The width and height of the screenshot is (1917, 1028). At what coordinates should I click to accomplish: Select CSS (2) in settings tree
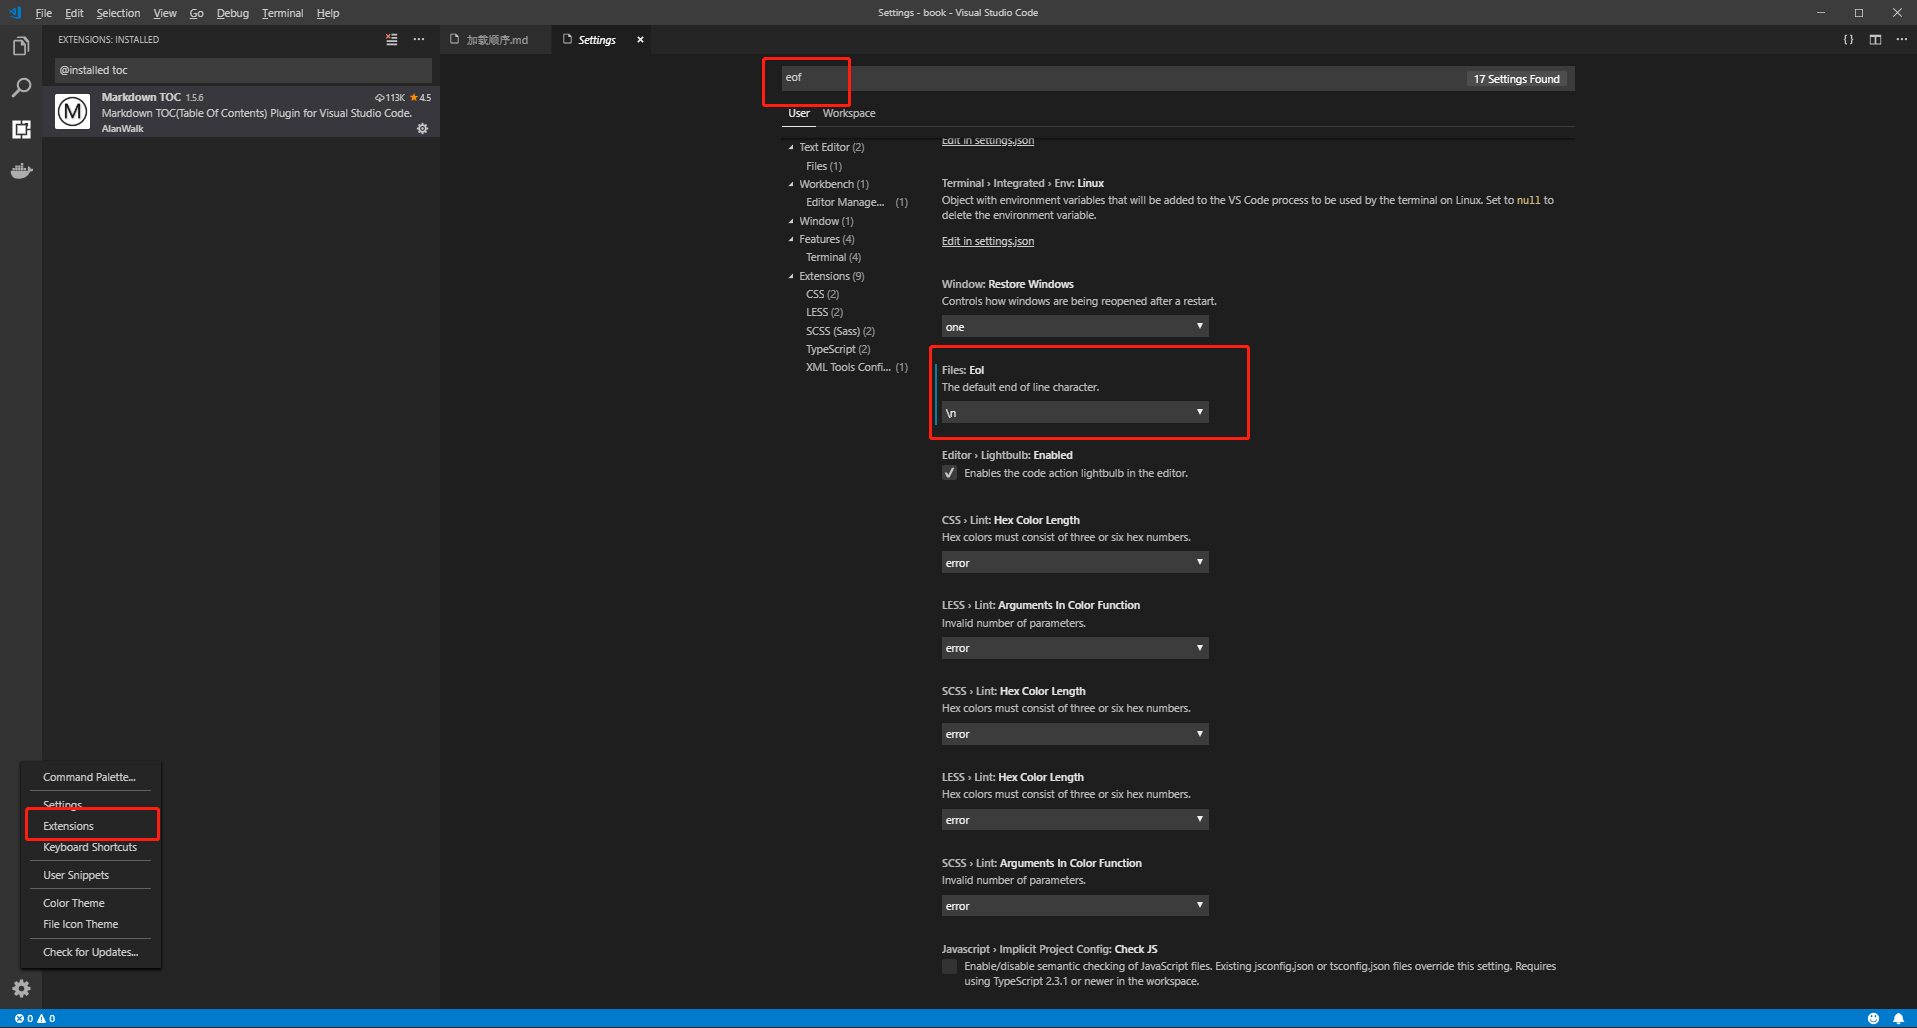[x=822, y=294]
